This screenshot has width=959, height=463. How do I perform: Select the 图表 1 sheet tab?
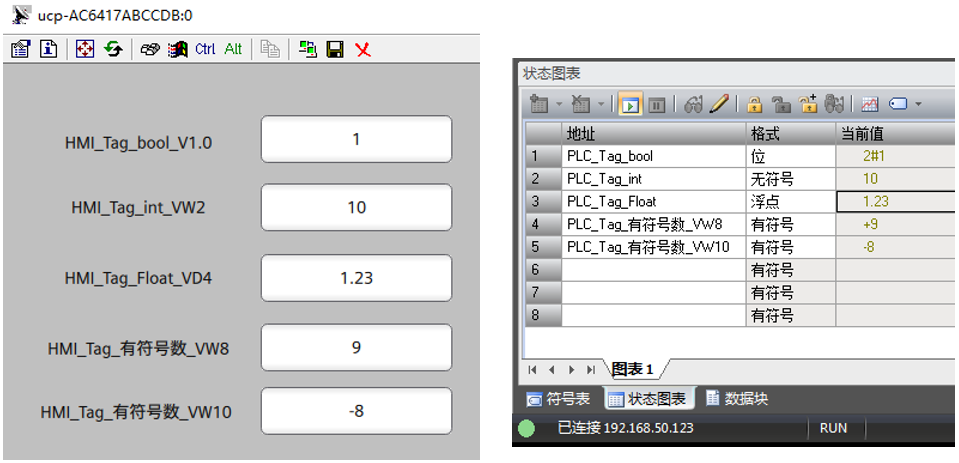(x=633, y=369)
